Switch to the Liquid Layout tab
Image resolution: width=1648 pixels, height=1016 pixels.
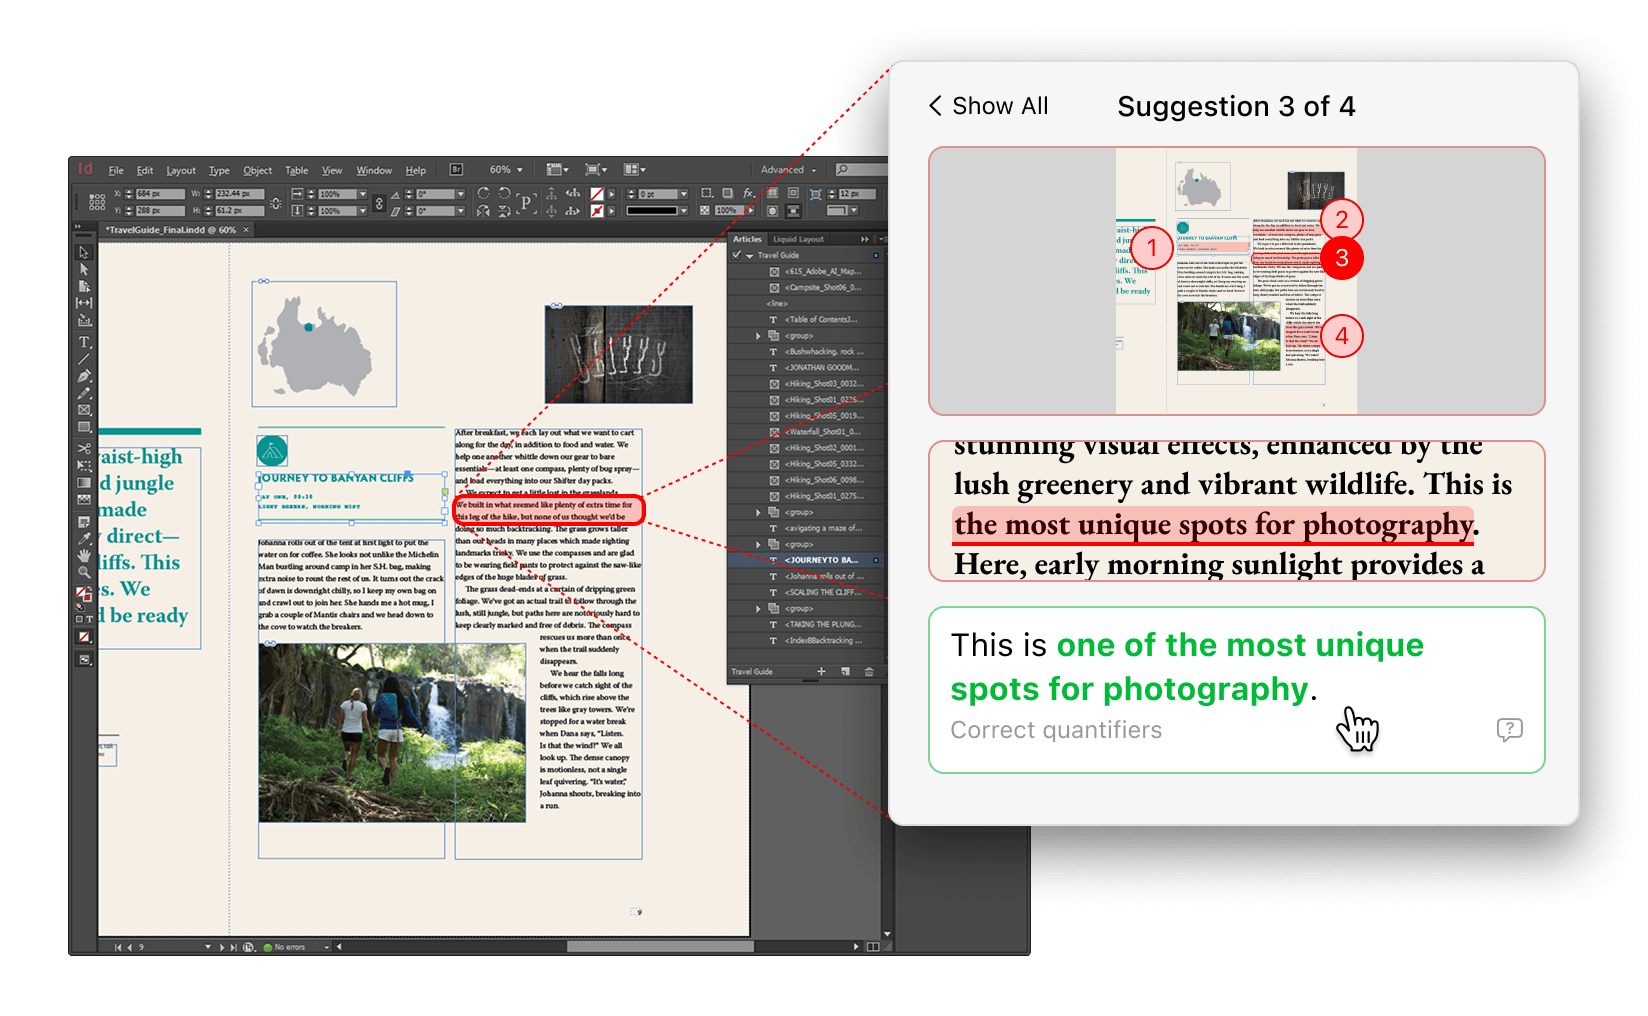(x=798, y=239)
